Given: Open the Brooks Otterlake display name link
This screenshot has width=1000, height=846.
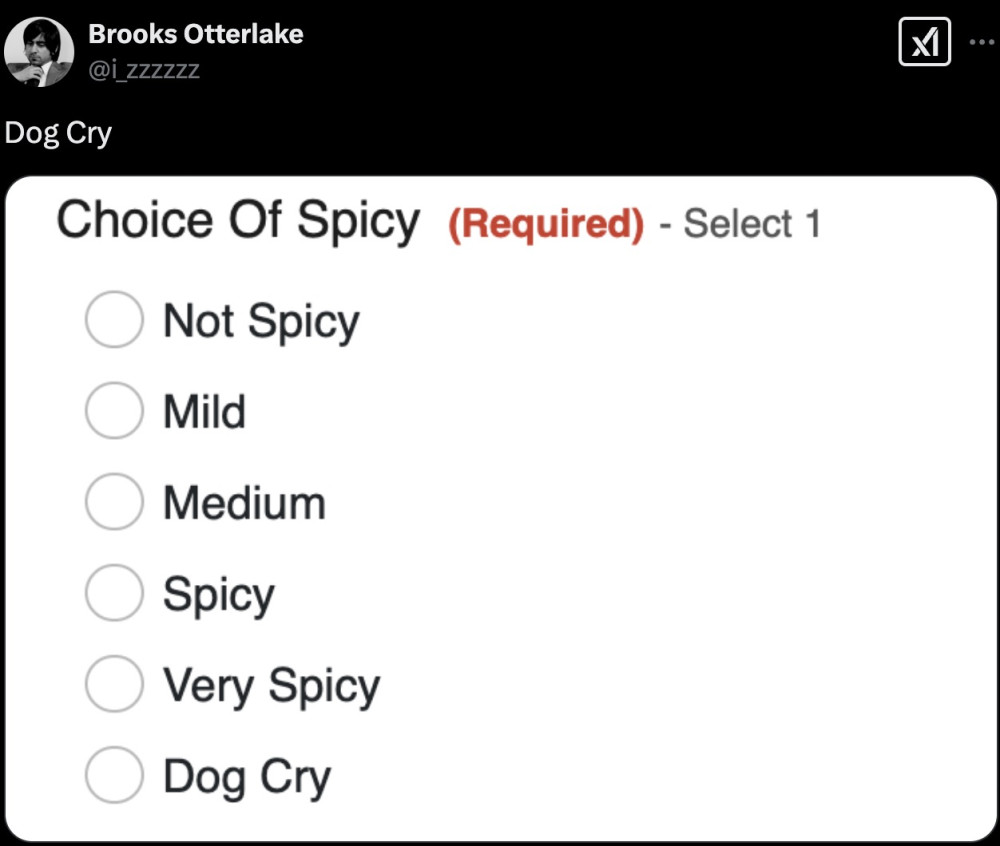Looking at the screenshot, I should pos(196,34).
